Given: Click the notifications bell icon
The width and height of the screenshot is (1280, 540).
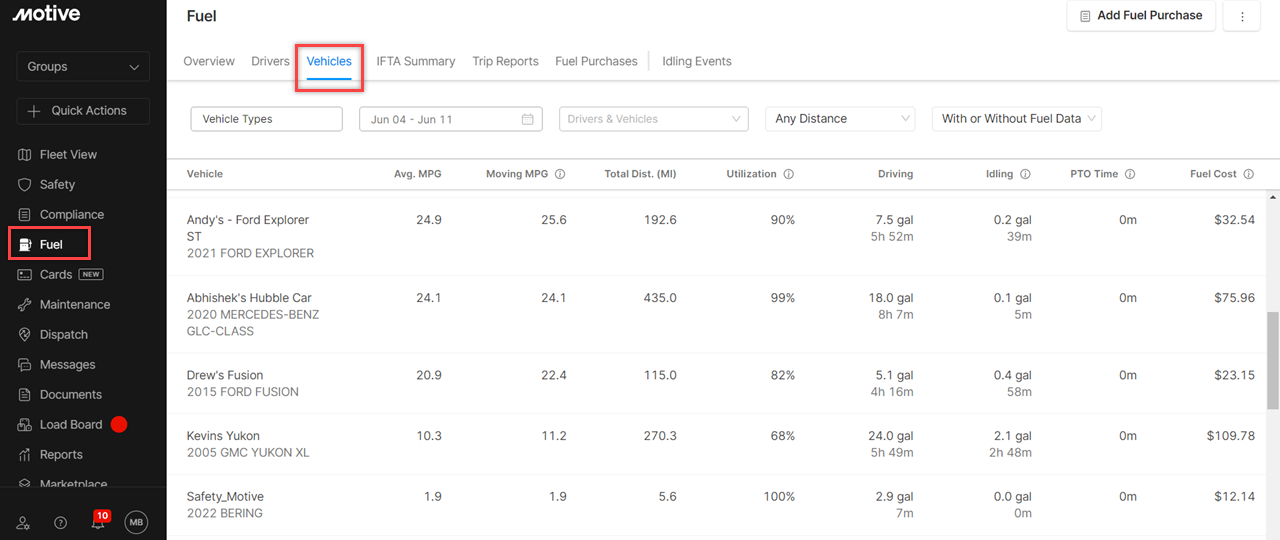Looking at the screenshot, I should [98, 523].
